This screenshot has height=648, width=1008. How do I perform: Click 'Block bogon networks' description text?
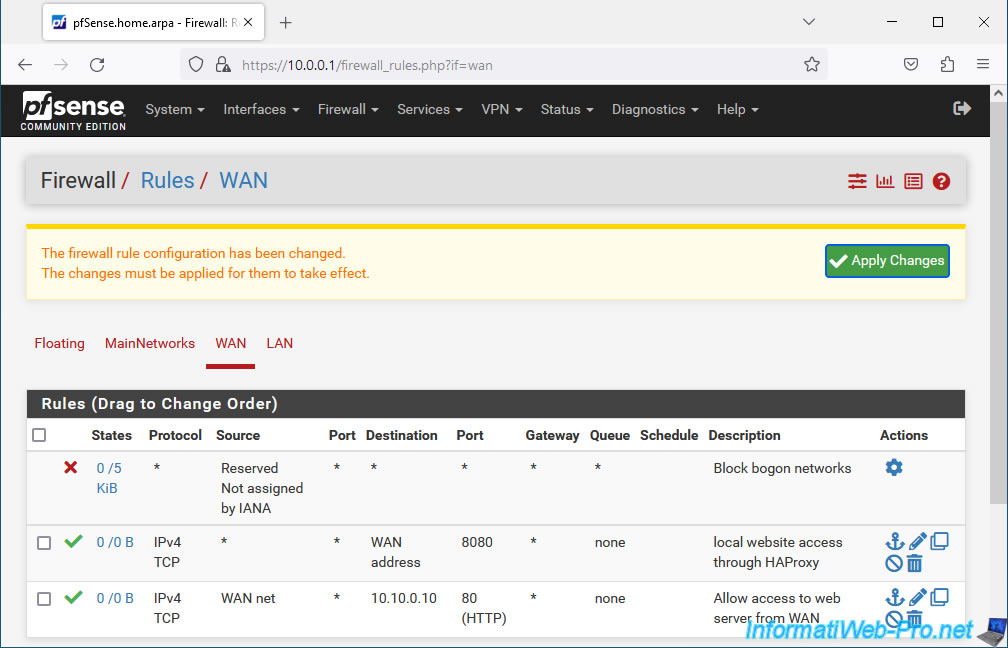click(x=782, y=468)
